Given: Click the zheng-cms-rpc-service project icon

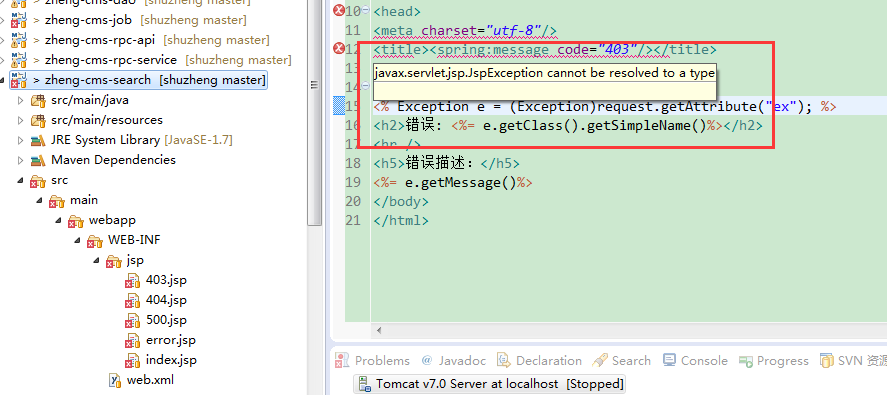Looking at the screenshot, I should [19, 61].
